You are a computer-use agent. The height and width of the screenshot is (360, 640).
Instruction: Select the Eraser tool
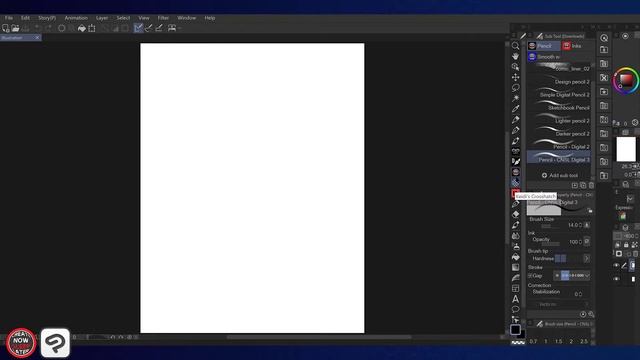tap(516, 214)
